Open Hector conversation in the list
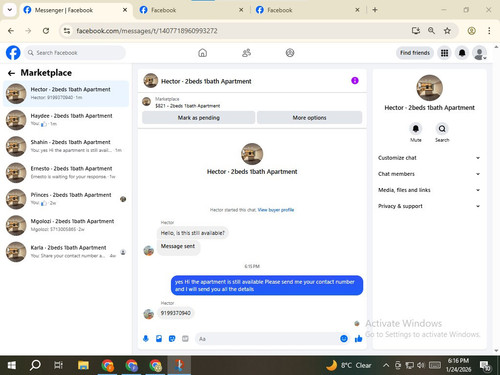Screen dimensions: 500x375 coord(66,94)
